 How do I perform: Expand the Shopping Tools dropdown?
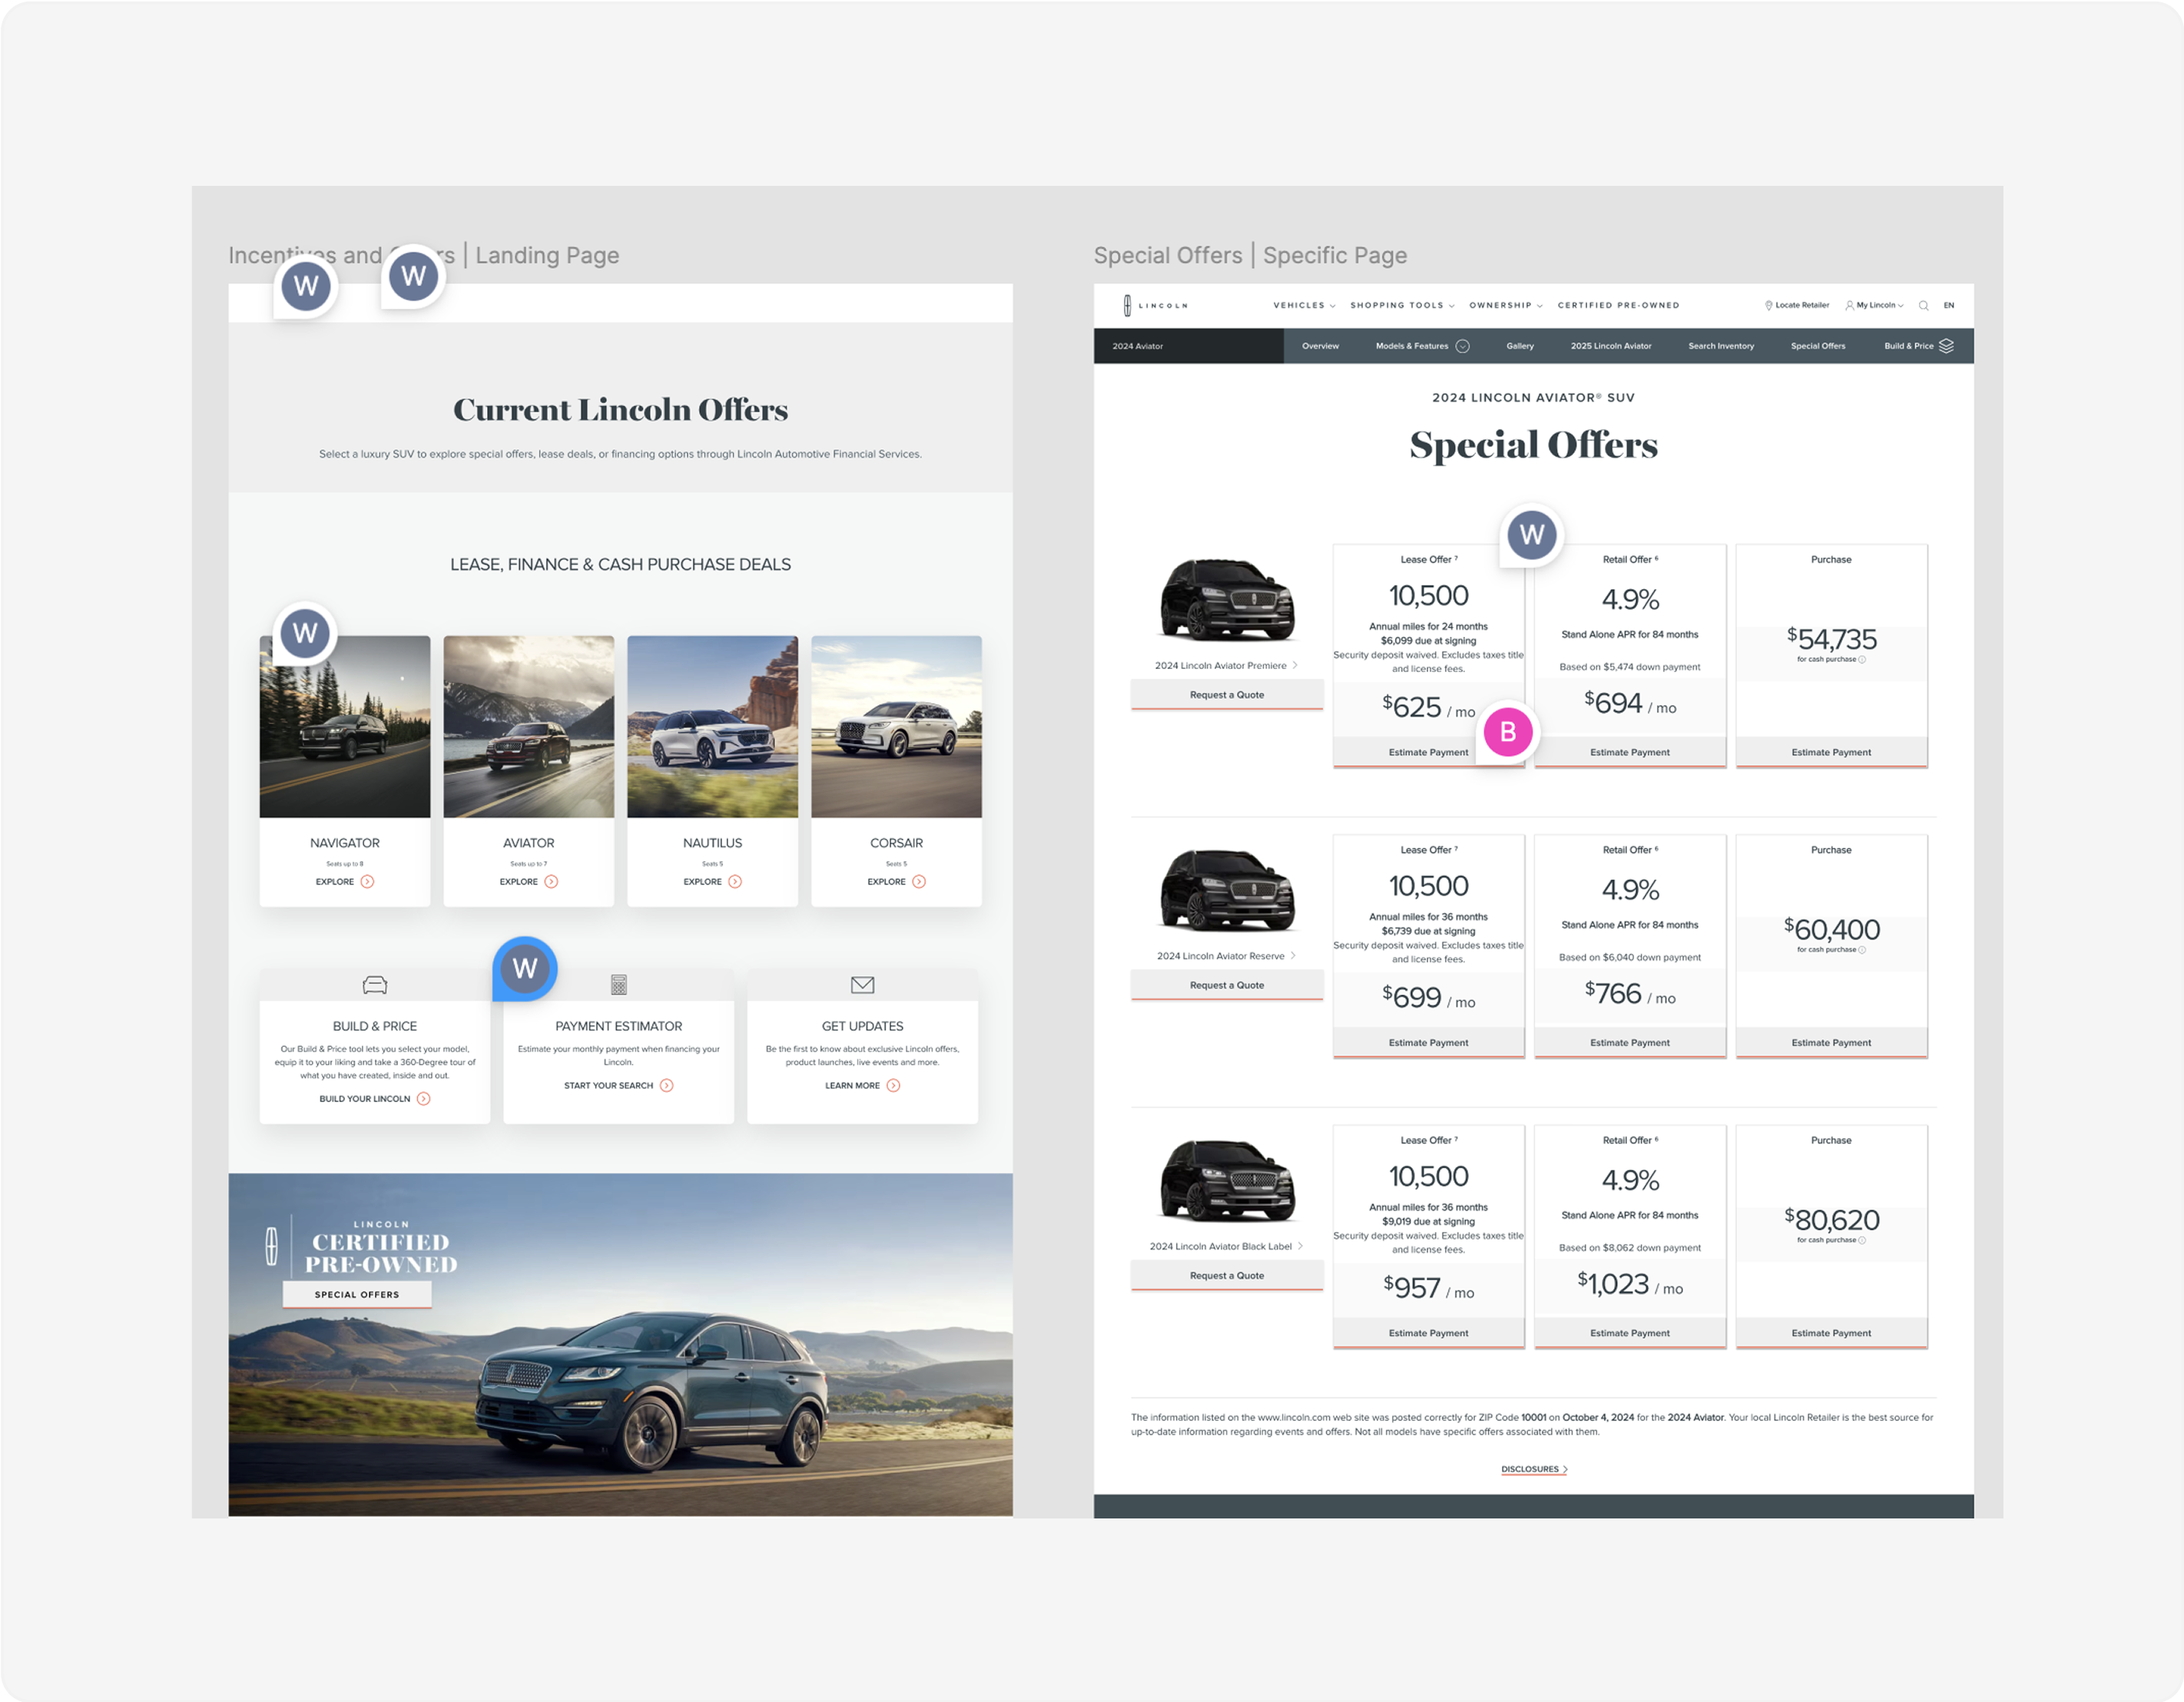[1402, 306]
